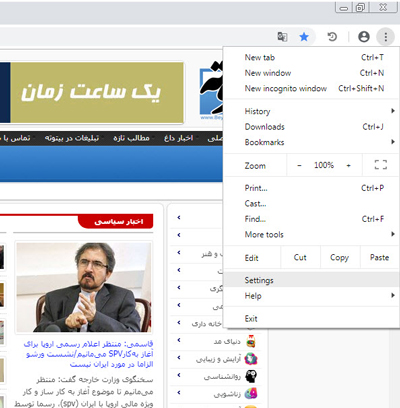Image resolution: width=400 pixels, height=408 pixels.
Task: Click the آرایش و زیبایی category link
Action: pyautogui.click(x=218, y=359)
